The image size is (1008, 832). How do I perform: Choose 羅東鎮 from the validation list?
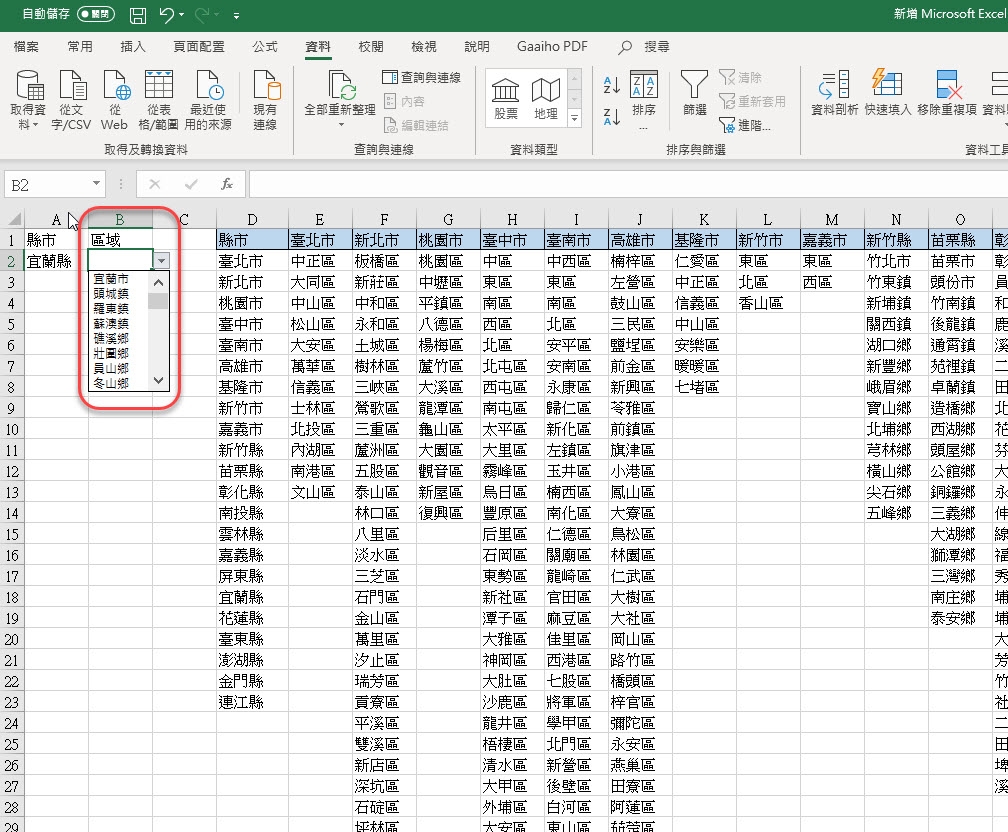(x=110, y=309)
